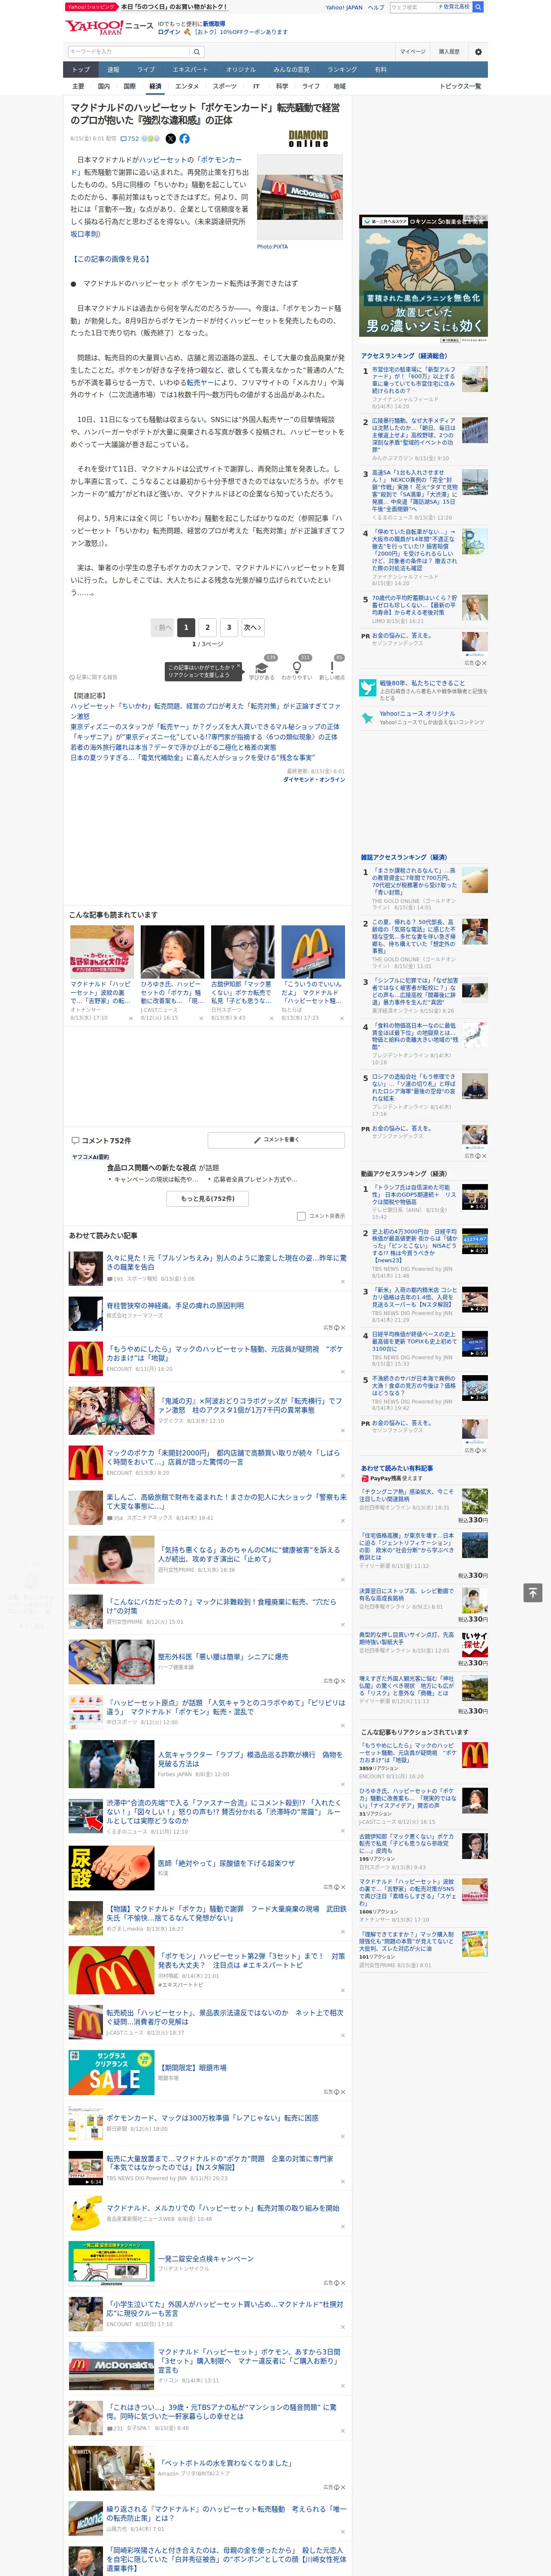This screenshot has height=2576, width=551.
Task: Click the blue search button at top right
Action: 478,7
